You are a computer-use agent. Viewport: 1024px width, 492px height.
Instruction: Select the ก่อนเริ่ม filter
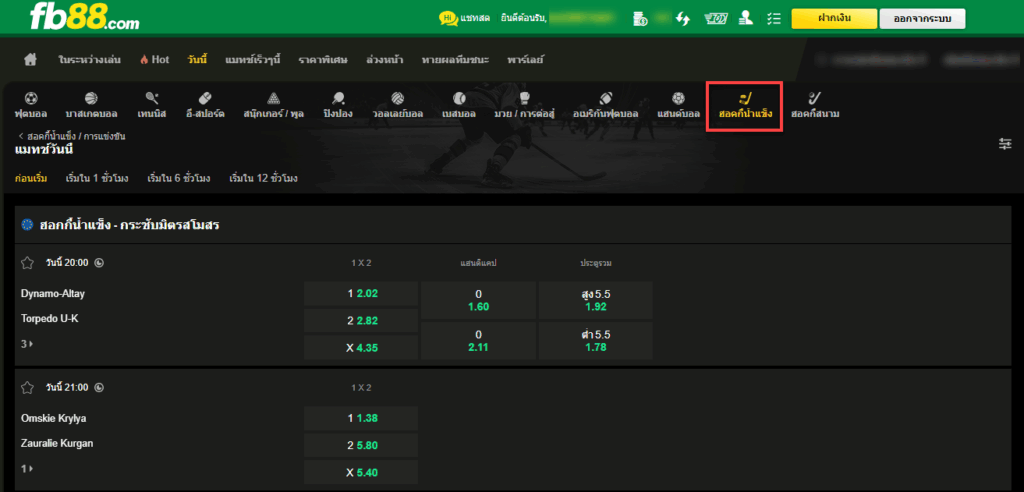coord(31,178)
